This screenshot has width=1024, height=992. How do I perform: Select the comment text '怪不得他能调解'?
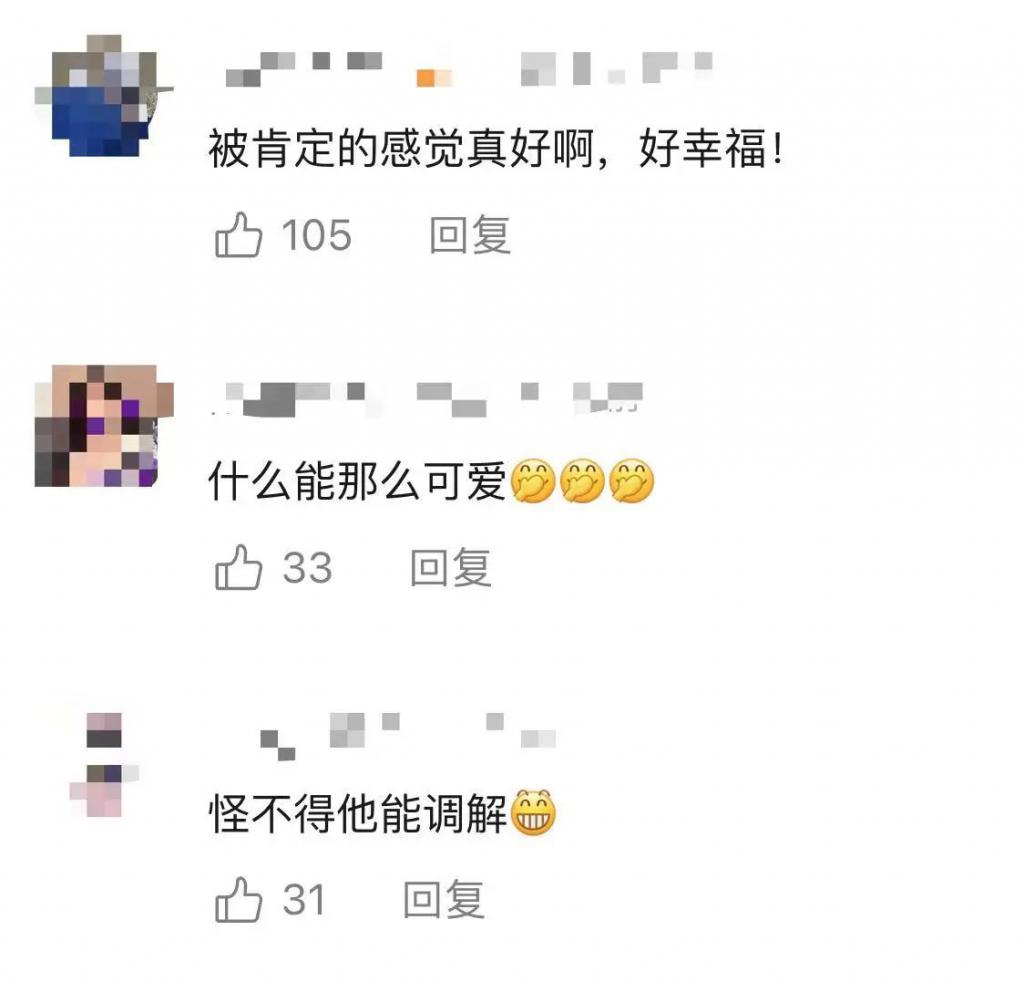click(x=357, y=814)
